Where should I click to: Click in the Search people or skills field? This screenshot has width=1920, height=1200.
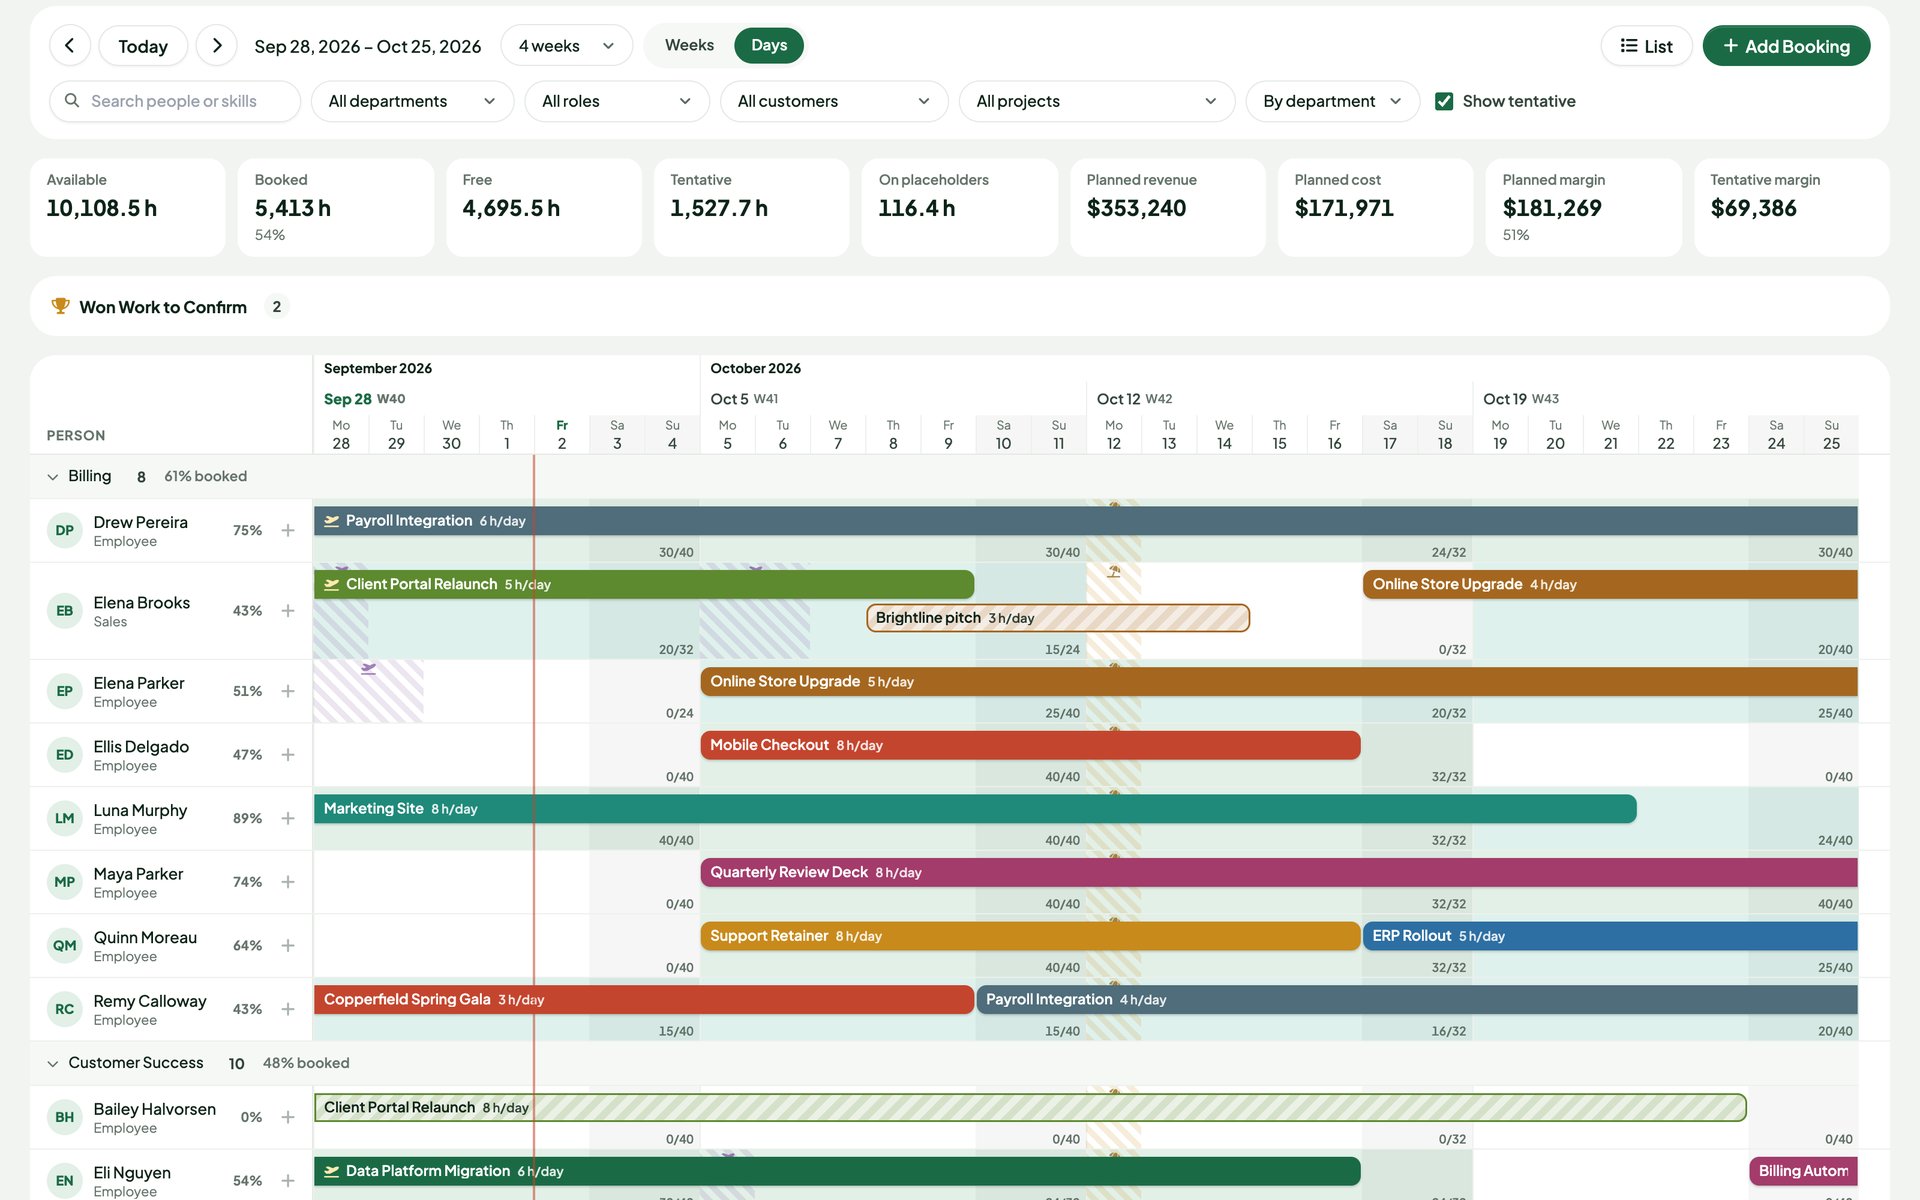pyautogui.click(x=175, y=101)
